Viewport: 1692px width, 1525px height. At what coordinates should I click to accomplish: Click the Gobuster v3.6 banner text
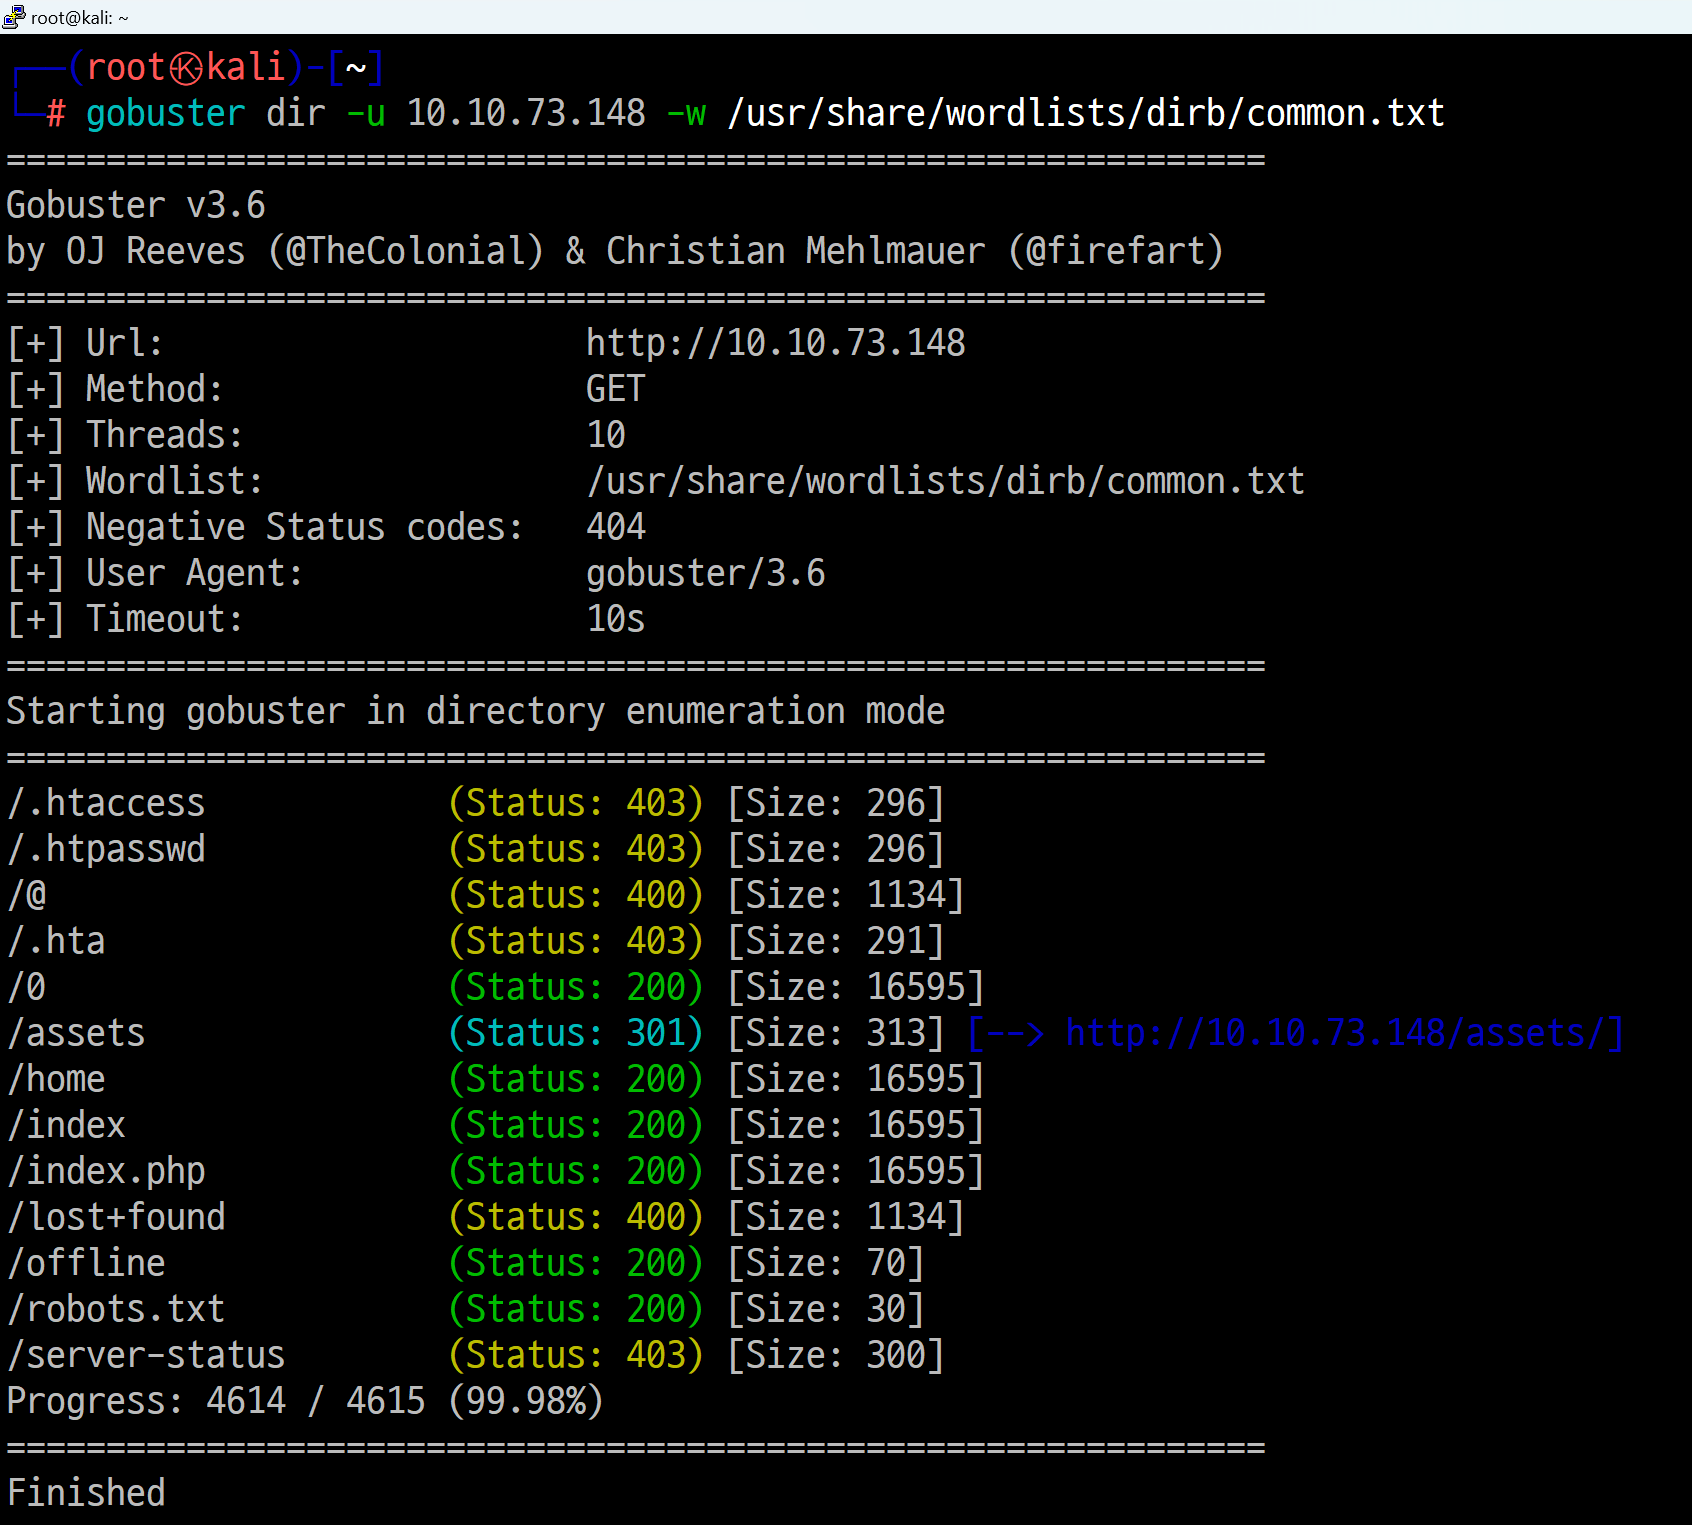tap(136, 205)
